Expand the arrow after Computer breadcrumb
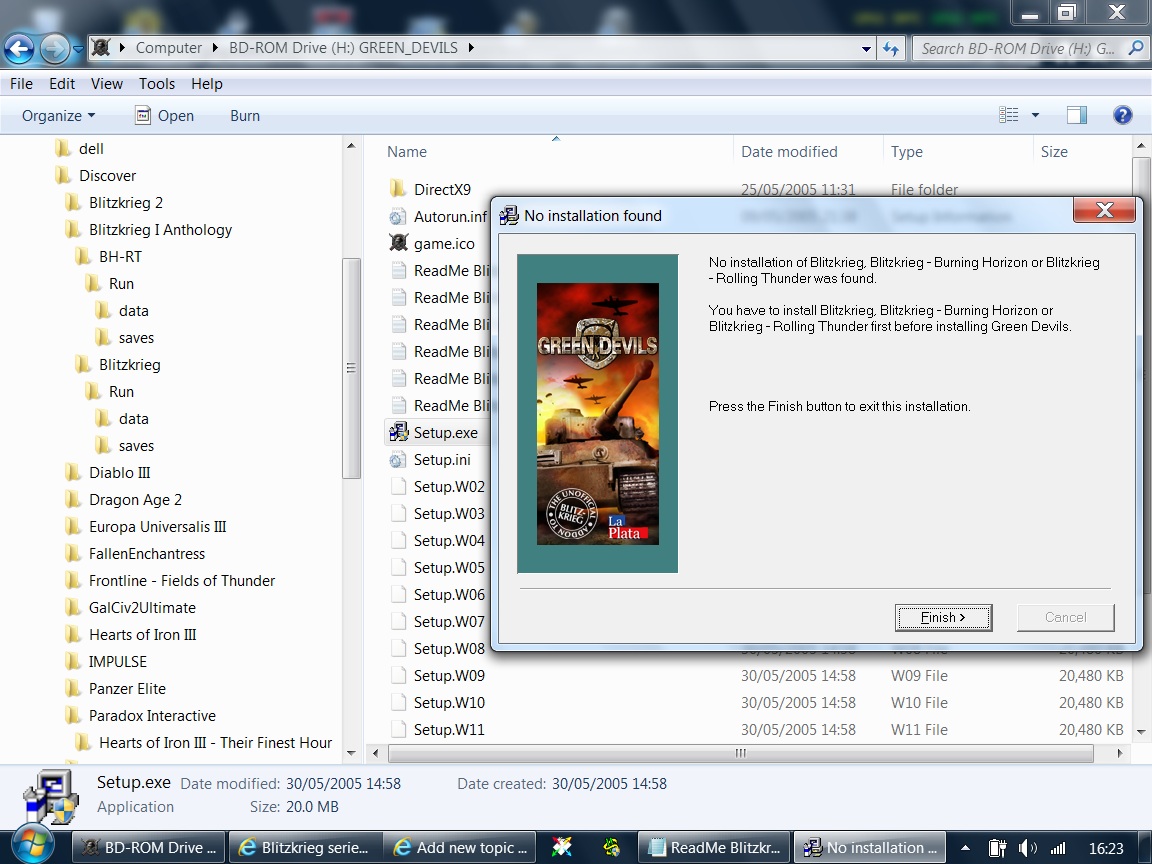The image size is (1152, 864). pyautogui.click(x=215, y=48)
